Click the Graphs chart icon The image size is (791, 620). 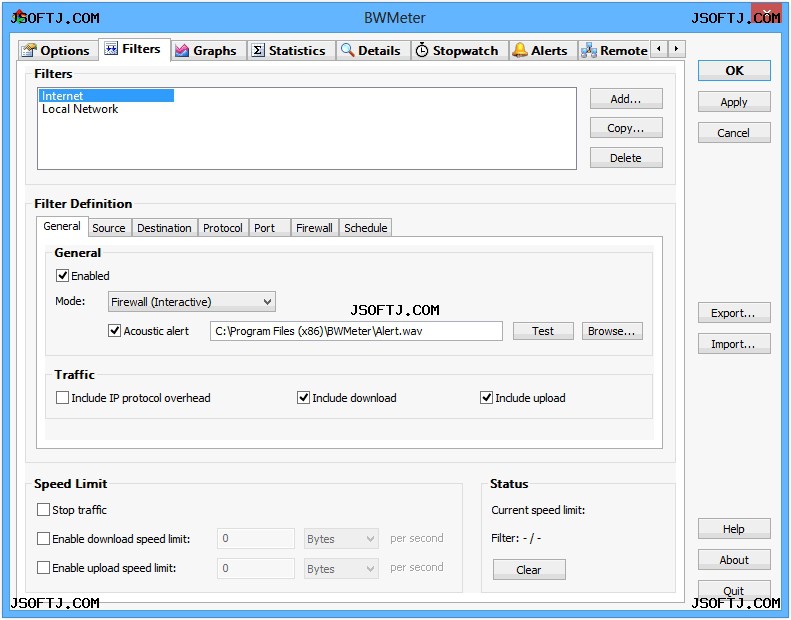182,50
